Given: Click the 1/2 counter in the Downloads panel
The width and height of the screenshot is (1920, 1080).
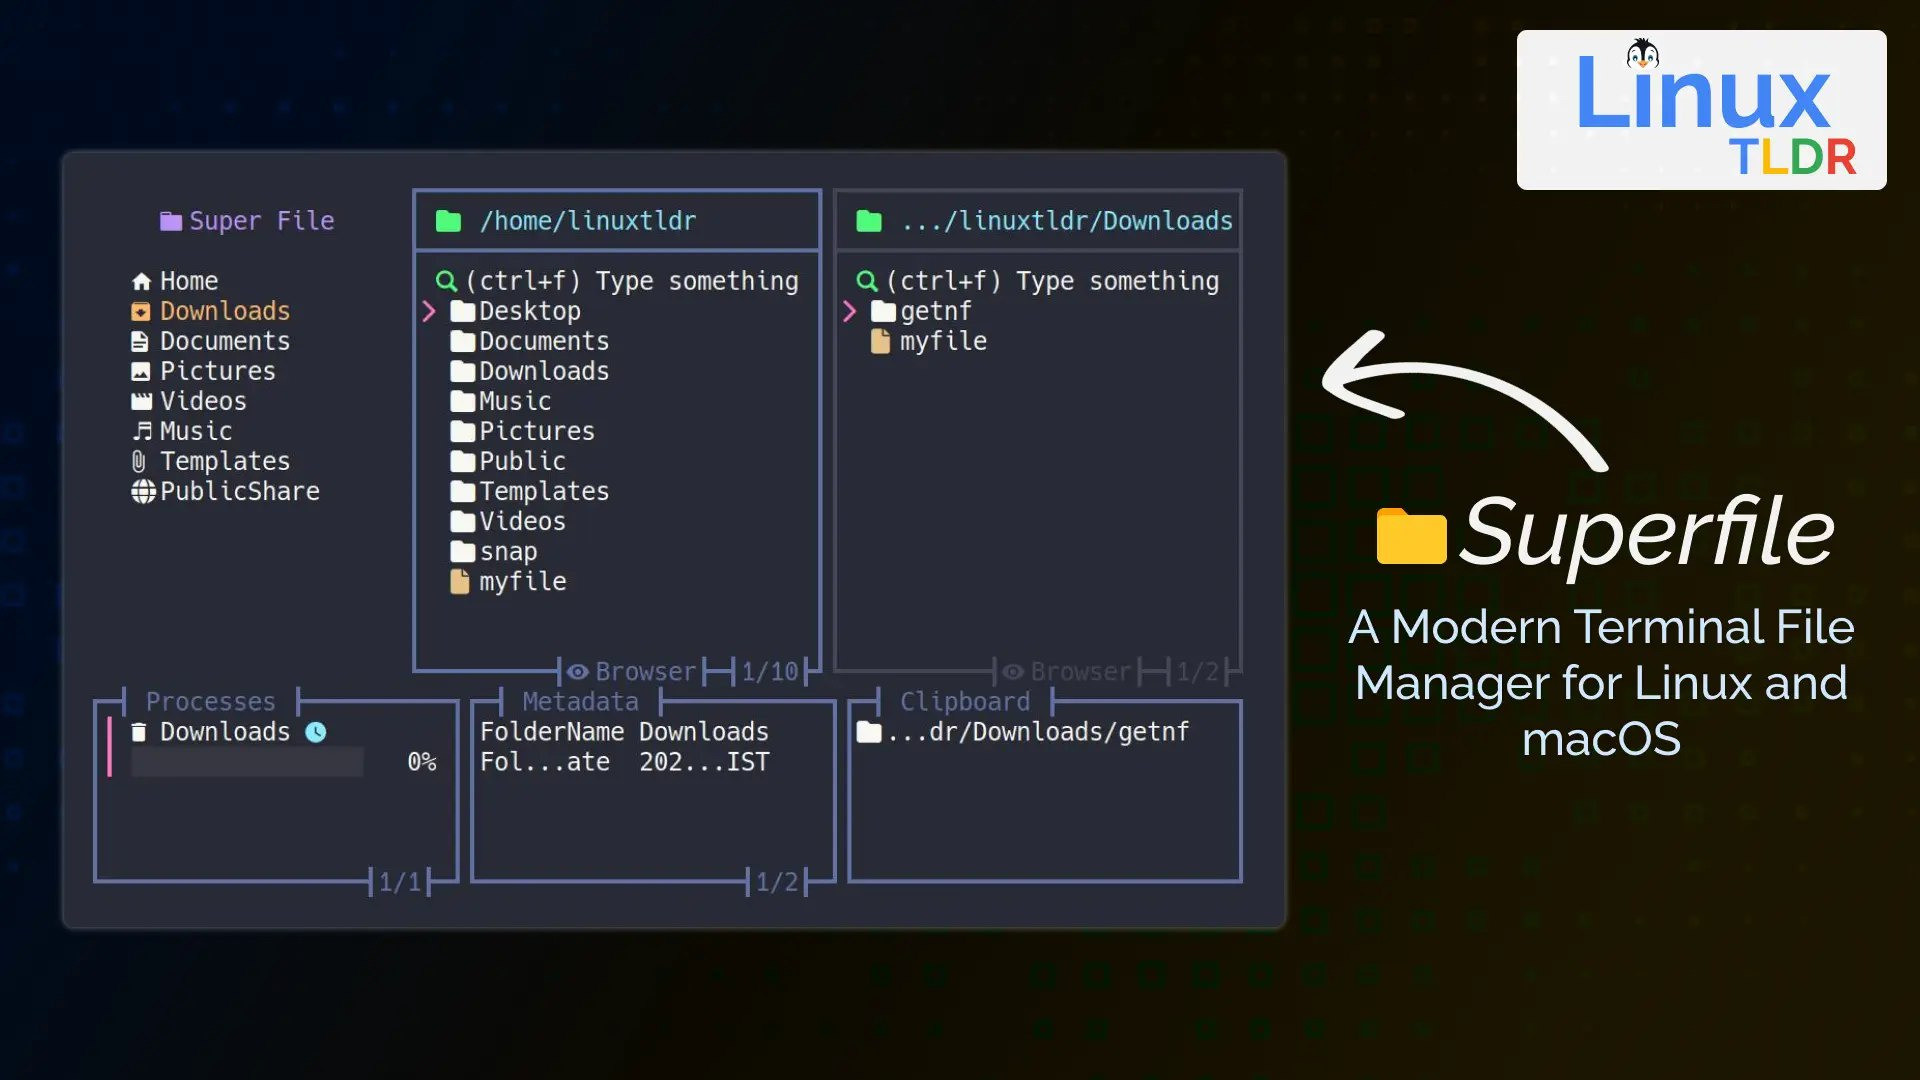Looking at the screenshot, I should [x=1198, y=672].
